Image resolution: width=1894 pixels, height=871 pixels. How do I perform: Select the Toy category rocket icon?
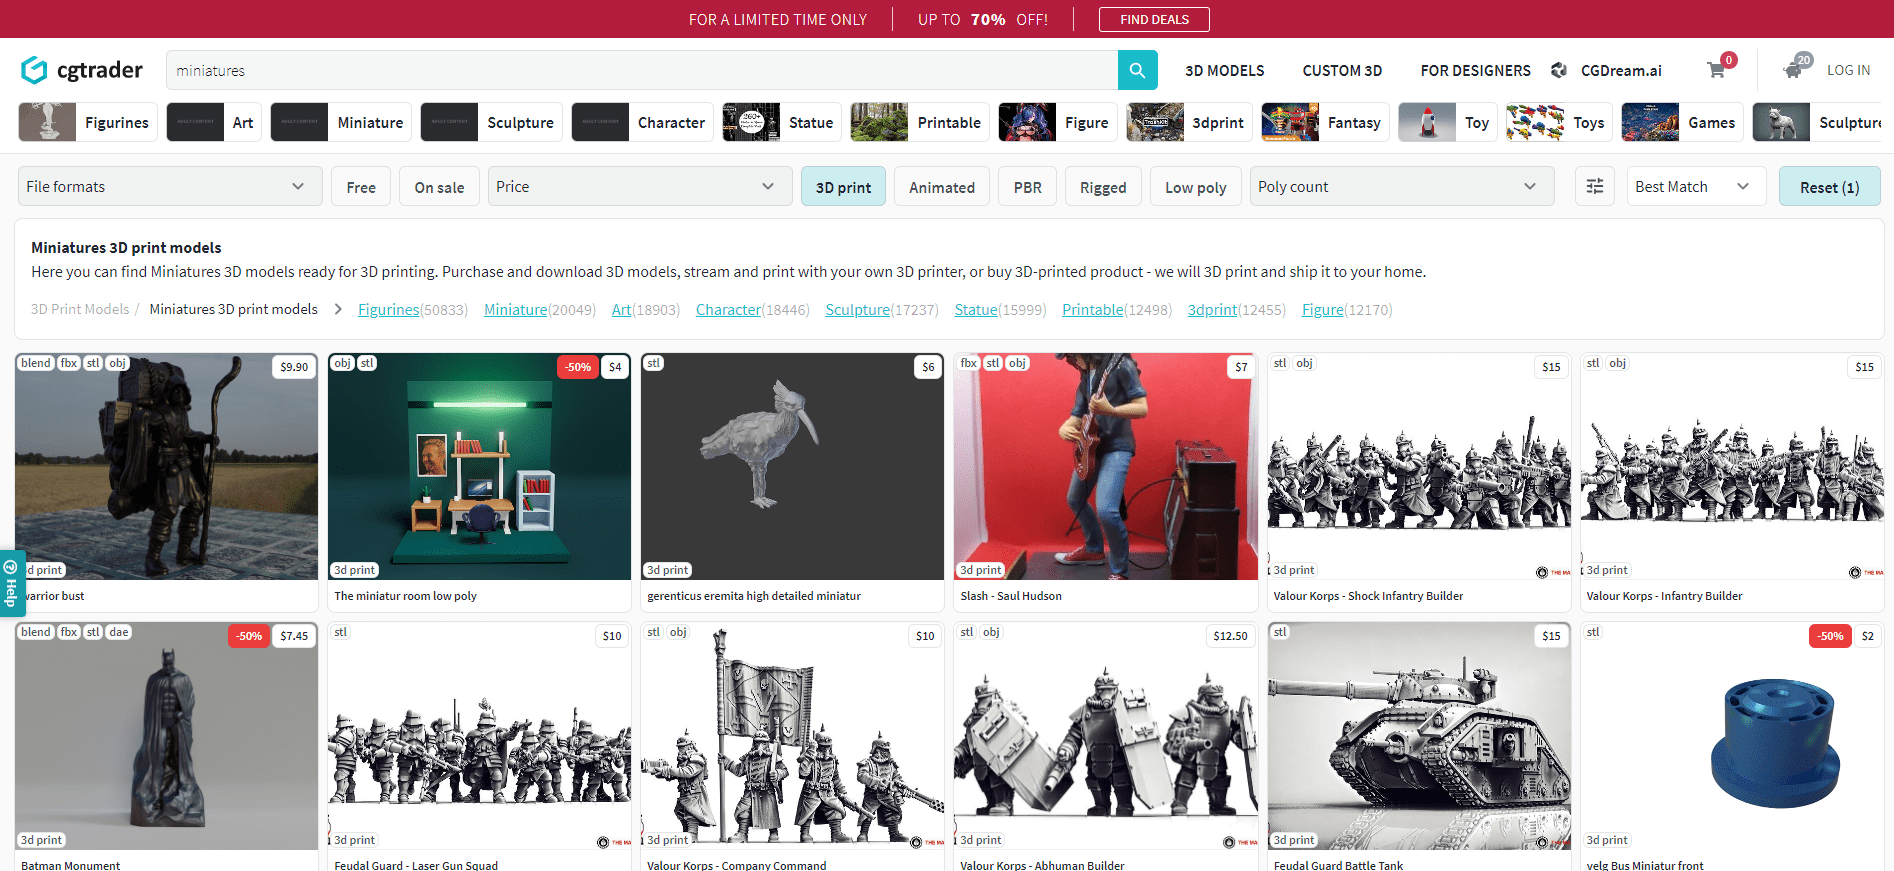pos(1427,122)
